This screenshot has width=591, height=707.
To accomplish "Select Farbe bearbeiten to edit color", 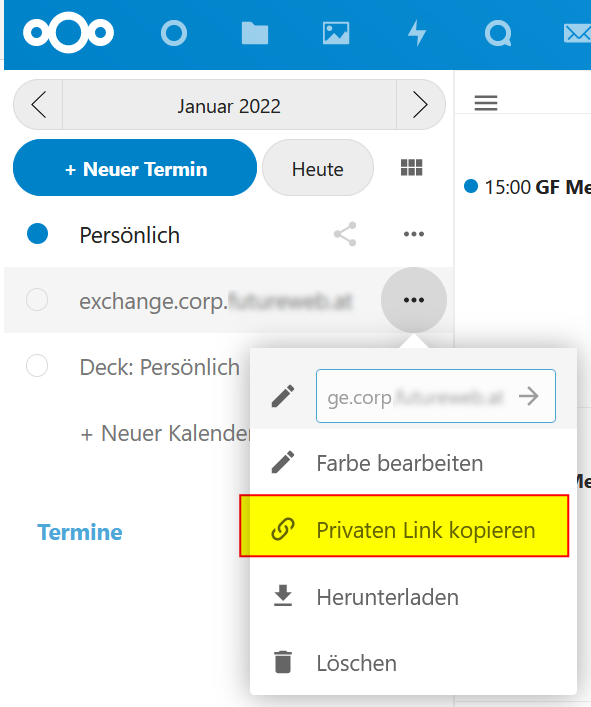I will [413, 463].
